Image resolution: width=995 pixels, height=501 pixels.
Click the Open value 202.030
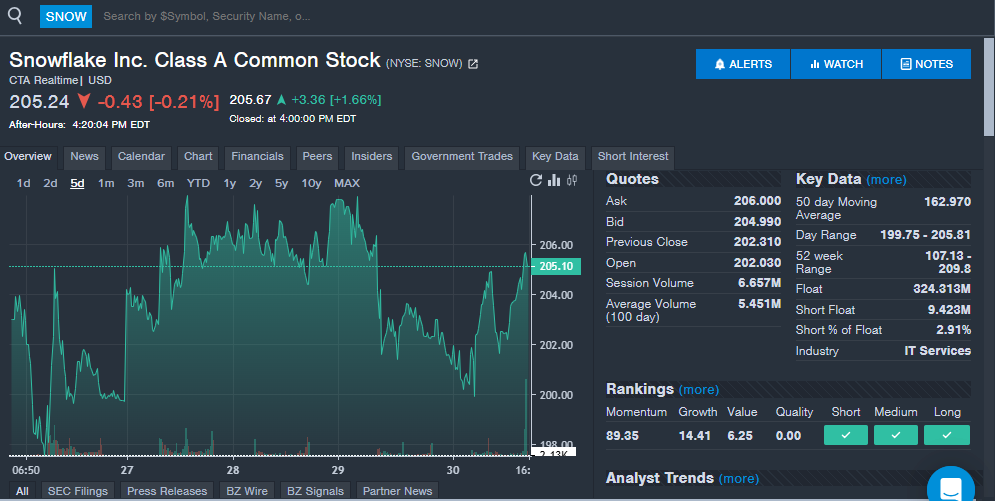(x=757, y=263)
